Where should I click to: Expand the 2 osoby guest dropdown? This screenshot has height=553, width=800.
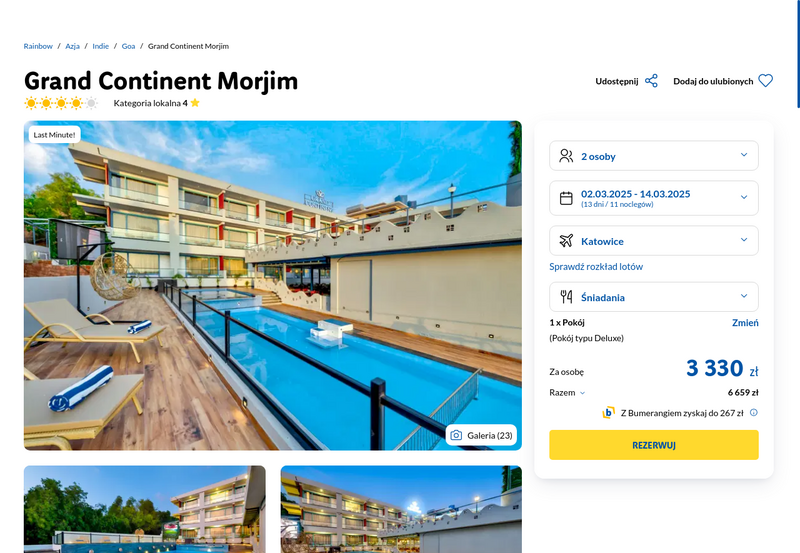click(x=654, y=156)
